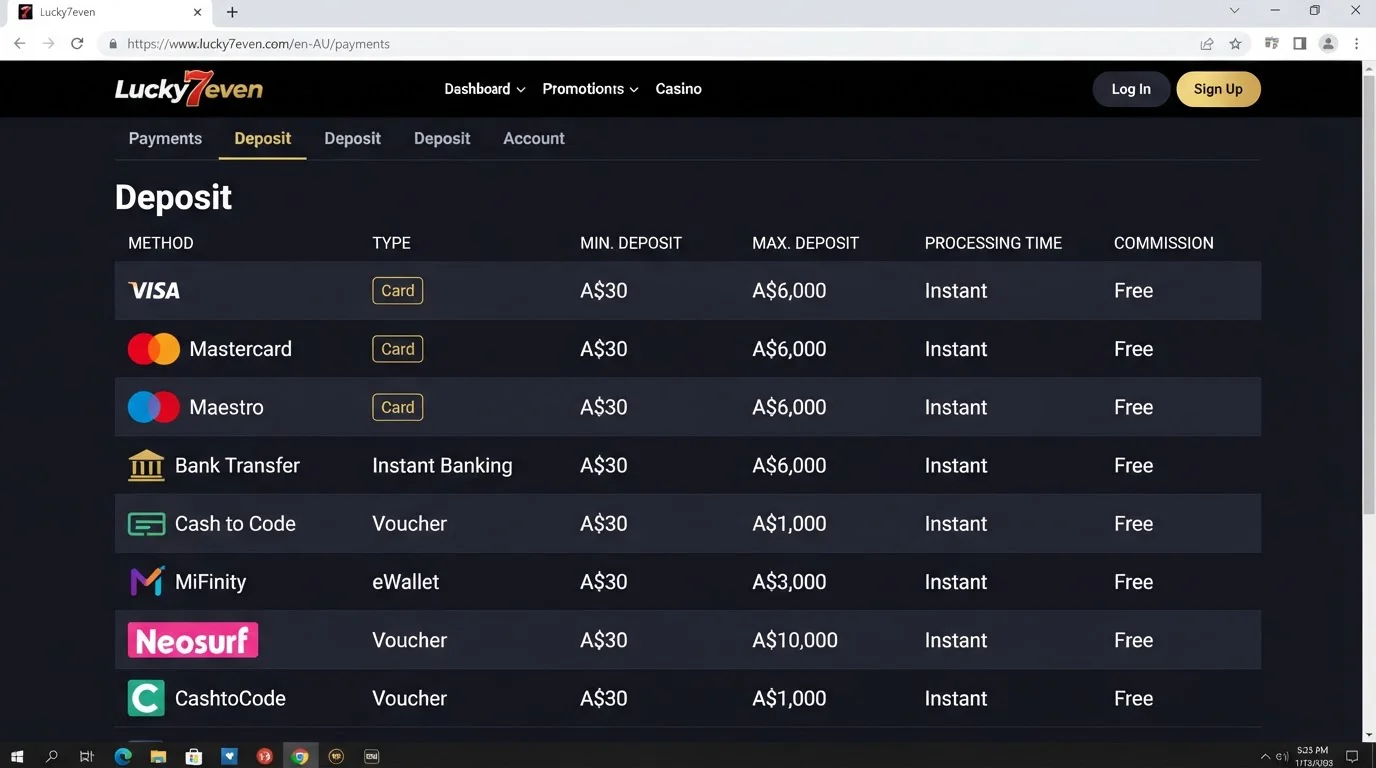Image resolution: width=1376 pixels, height=768 pixels.
Task: Select the highlighted gold Deposit tab
Action: pyautogui.click(x=263, y=139)
